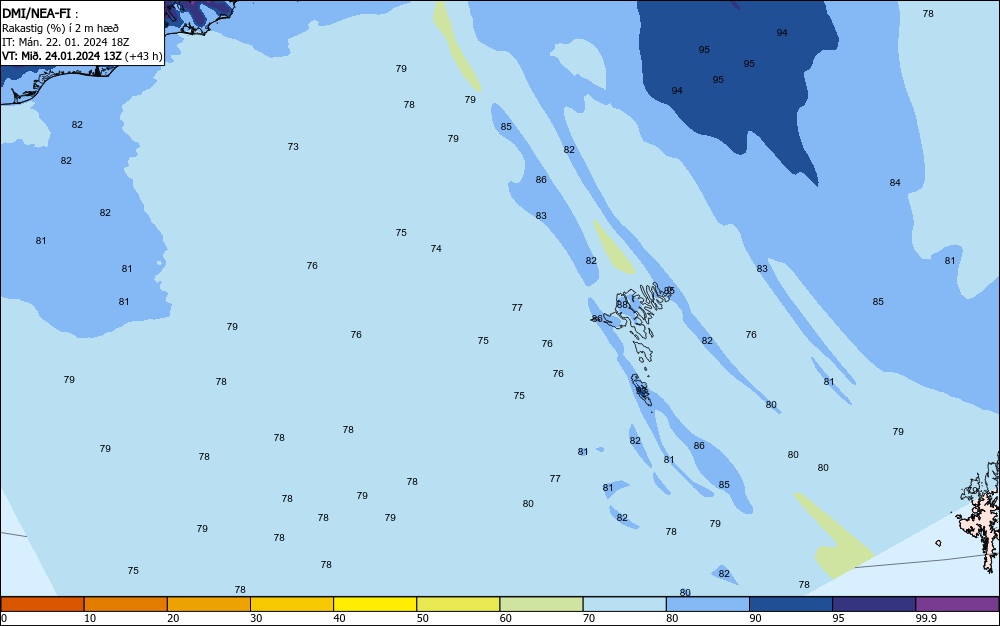Image resolution: width=1000 pixels, height=626 pixels.
Task: Click the "DMI/NEA-FI :" title text
Action: [x=40, y=13]
